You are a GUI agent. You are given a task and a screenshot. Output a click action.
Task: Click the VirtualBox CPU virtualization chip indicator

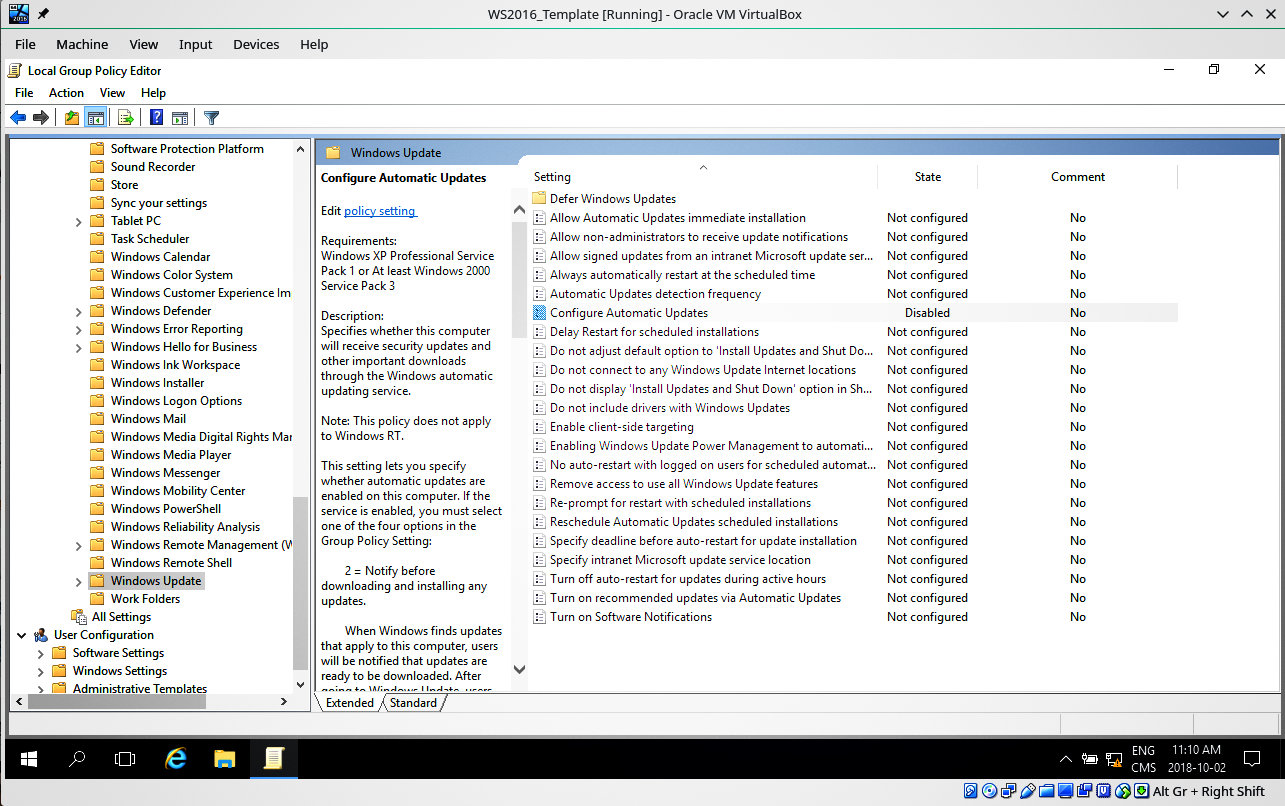pos(1103,791)
